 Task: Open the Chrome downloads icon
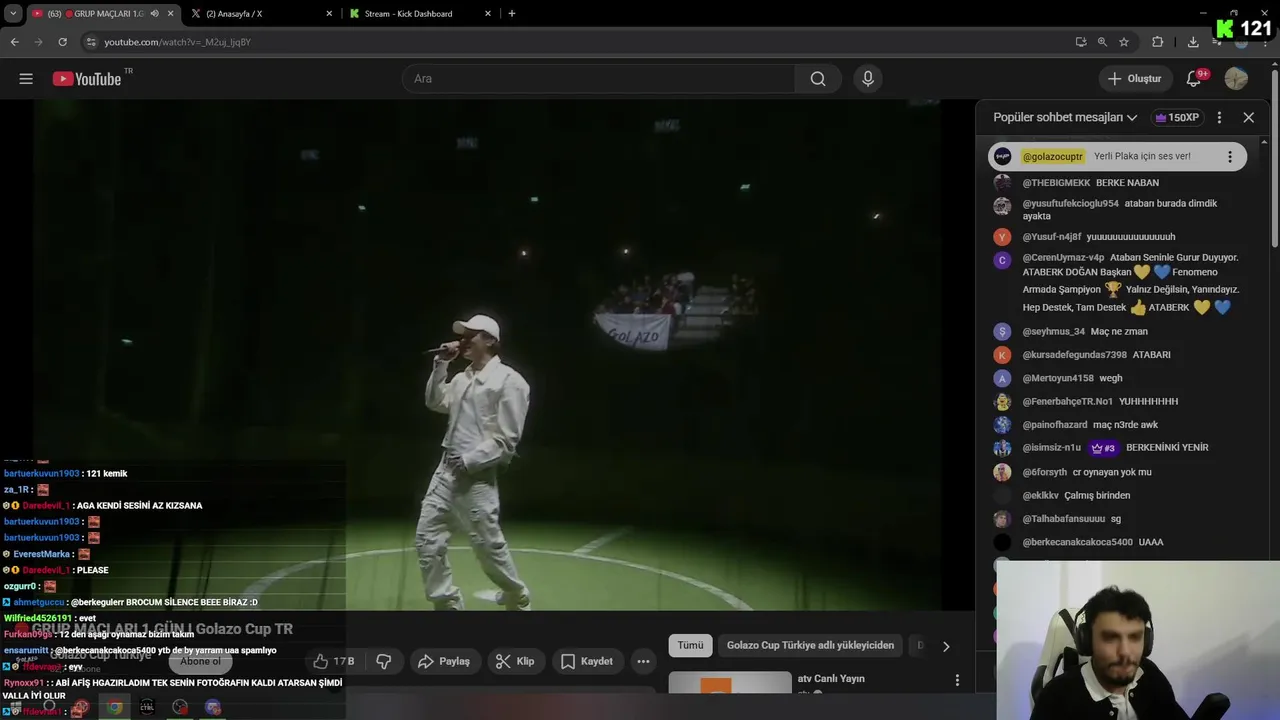tap(1193, 42)
